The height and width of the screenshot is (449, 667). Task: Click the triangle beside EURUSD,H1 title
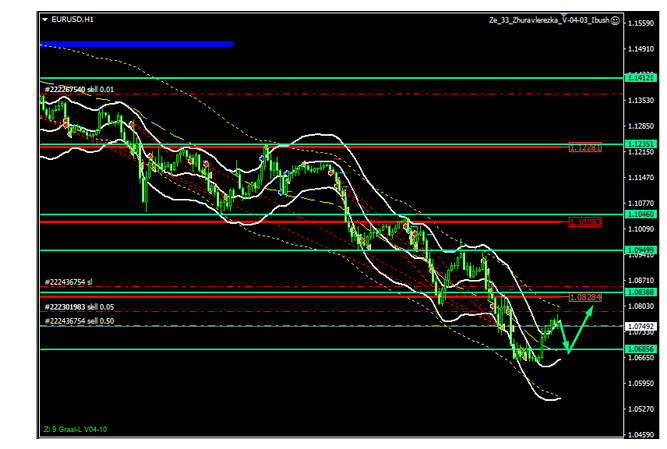[45, 19]
